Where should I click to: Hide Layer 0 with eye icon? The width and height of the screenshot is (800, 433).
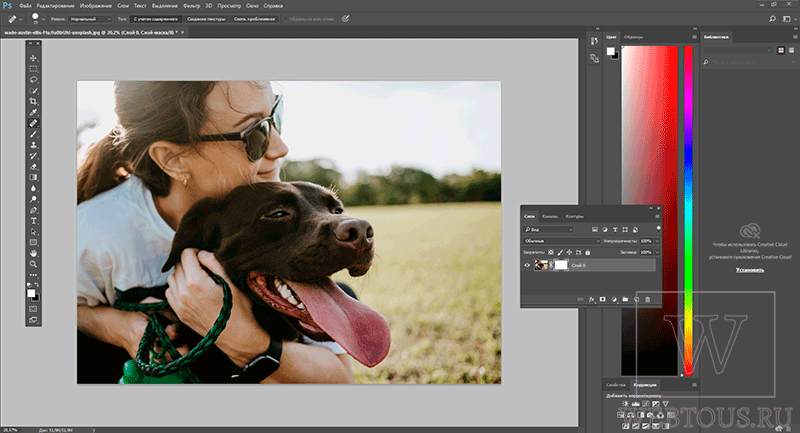(527, 265)
